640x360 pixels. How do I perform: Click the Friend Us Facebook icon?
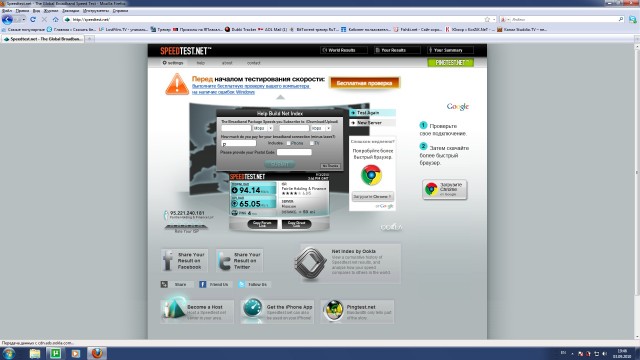point(202,284)
